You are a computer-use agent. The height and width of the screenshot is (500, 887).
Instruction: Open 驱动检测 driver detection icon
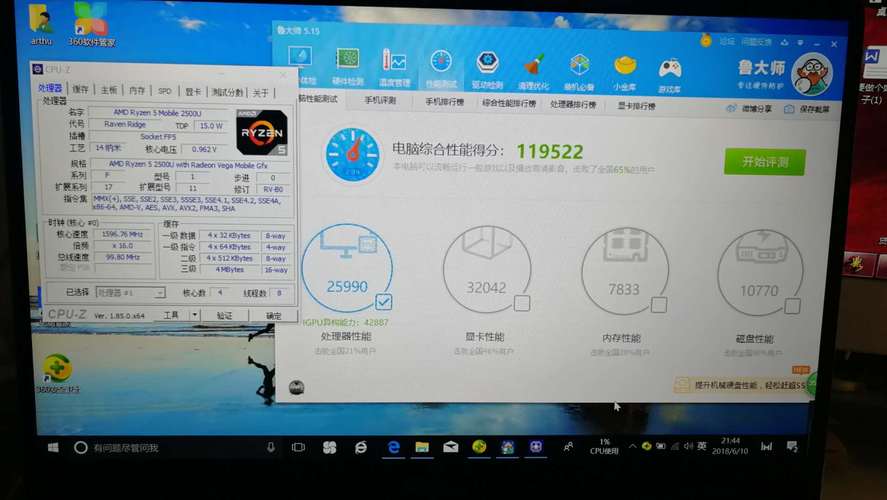(x=487, y=70)
